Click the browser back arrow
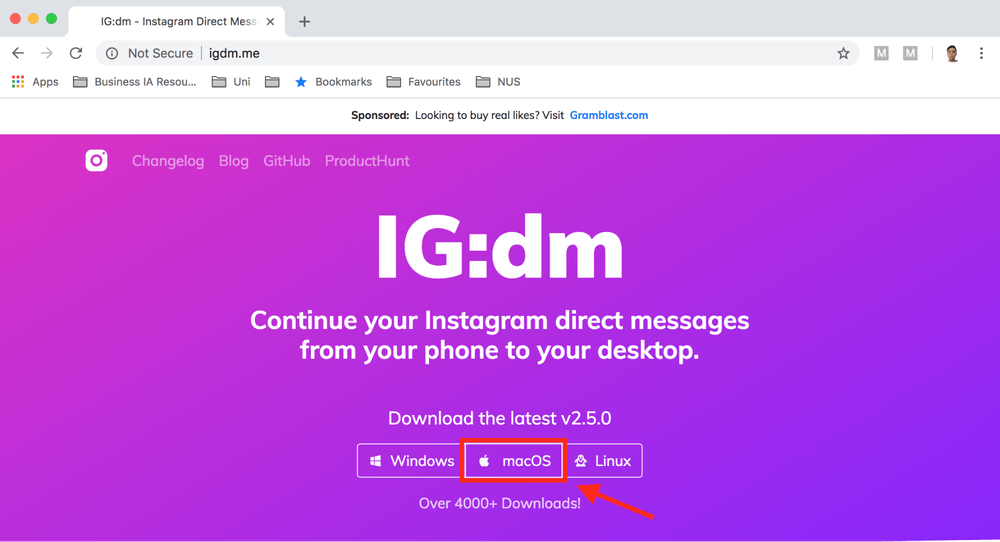The height and width of the screenshot is (542, 1000). (x=18, y=53)
